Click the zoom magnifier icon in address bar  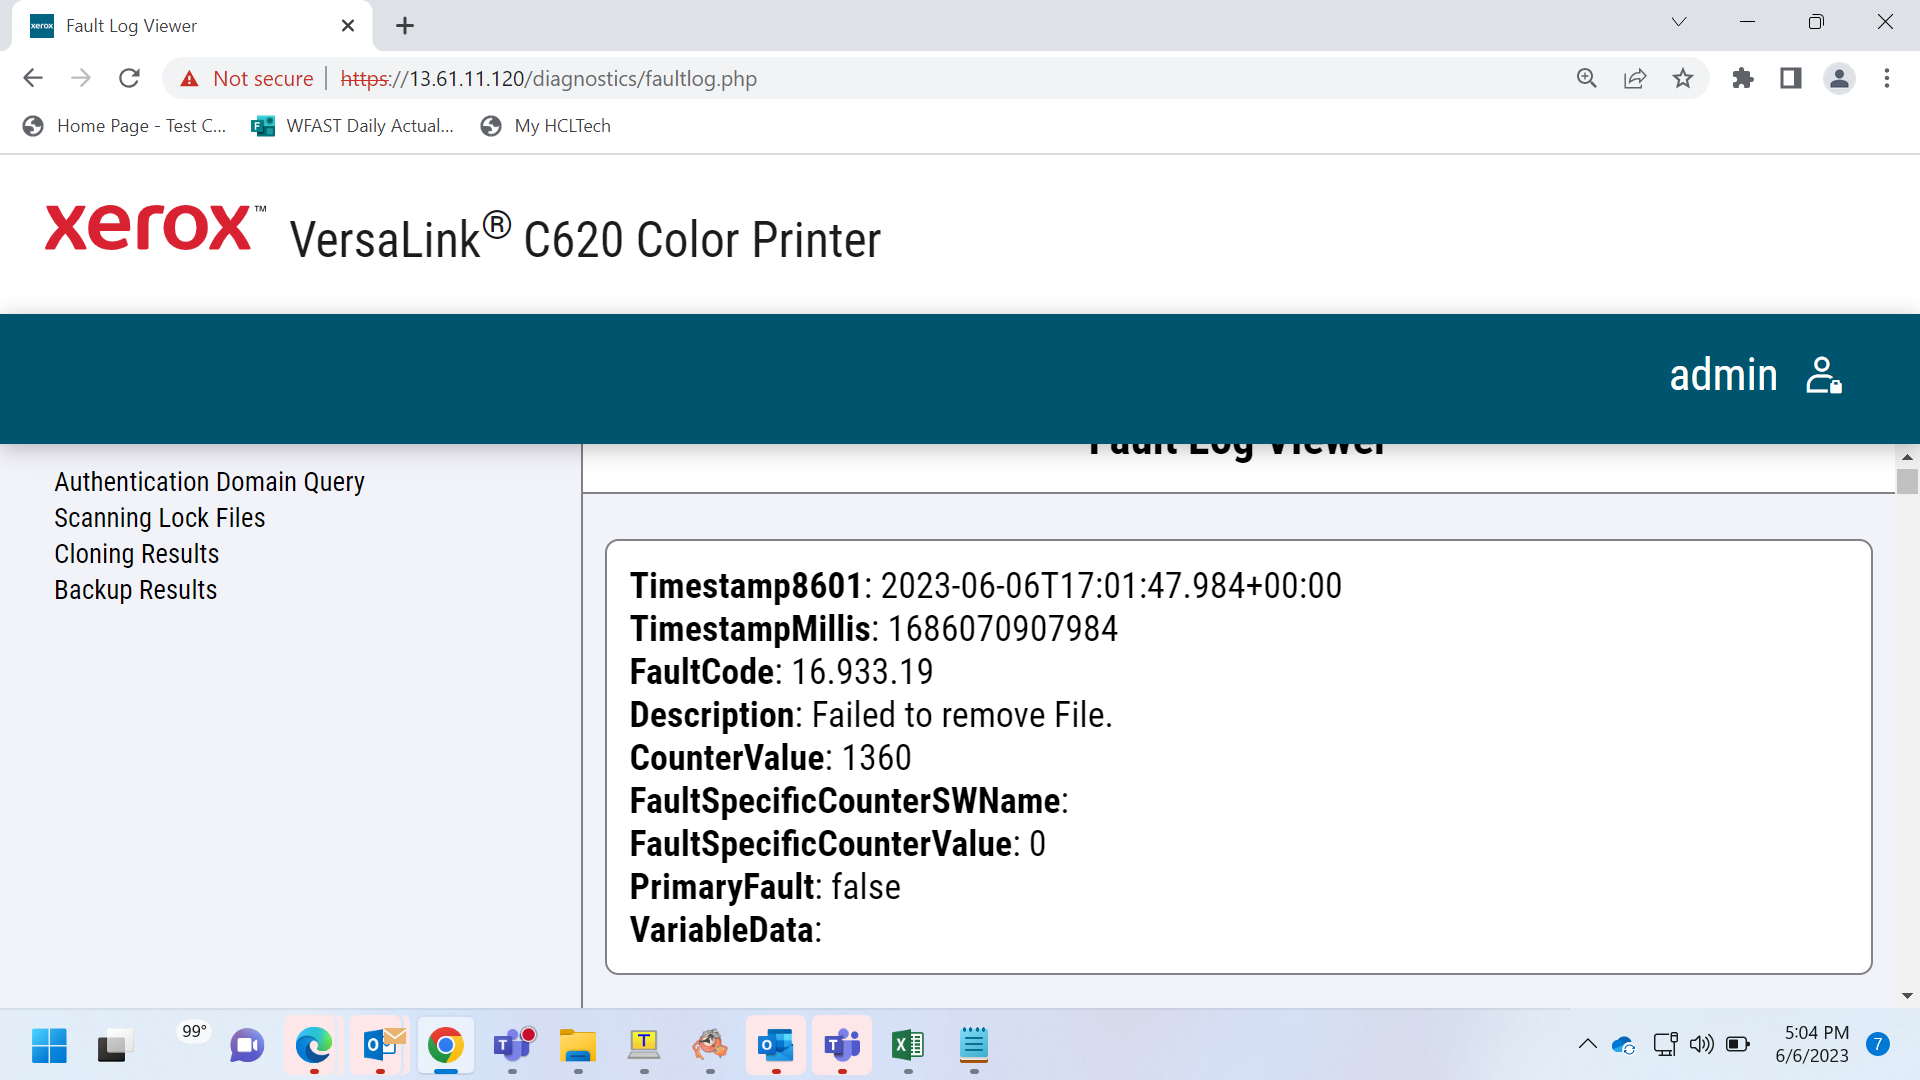click(1587, 78)
